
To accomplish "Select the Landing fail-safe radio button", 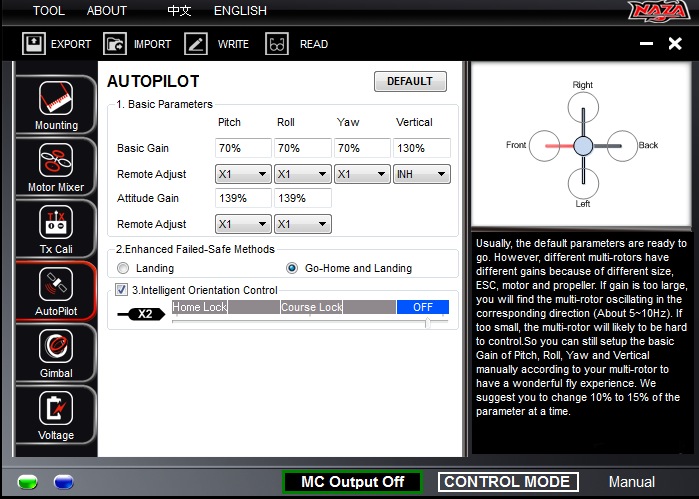I will tap(124, 268).
